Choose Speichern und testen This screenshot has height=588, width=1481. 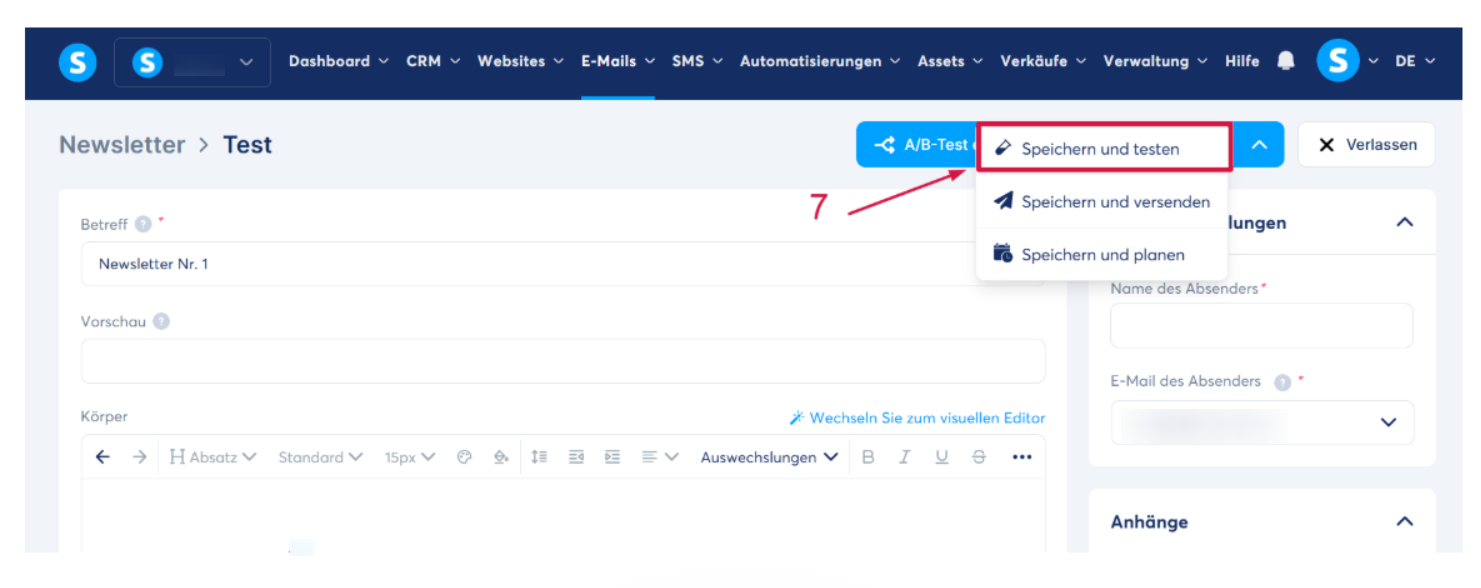tap(1103, 148)
